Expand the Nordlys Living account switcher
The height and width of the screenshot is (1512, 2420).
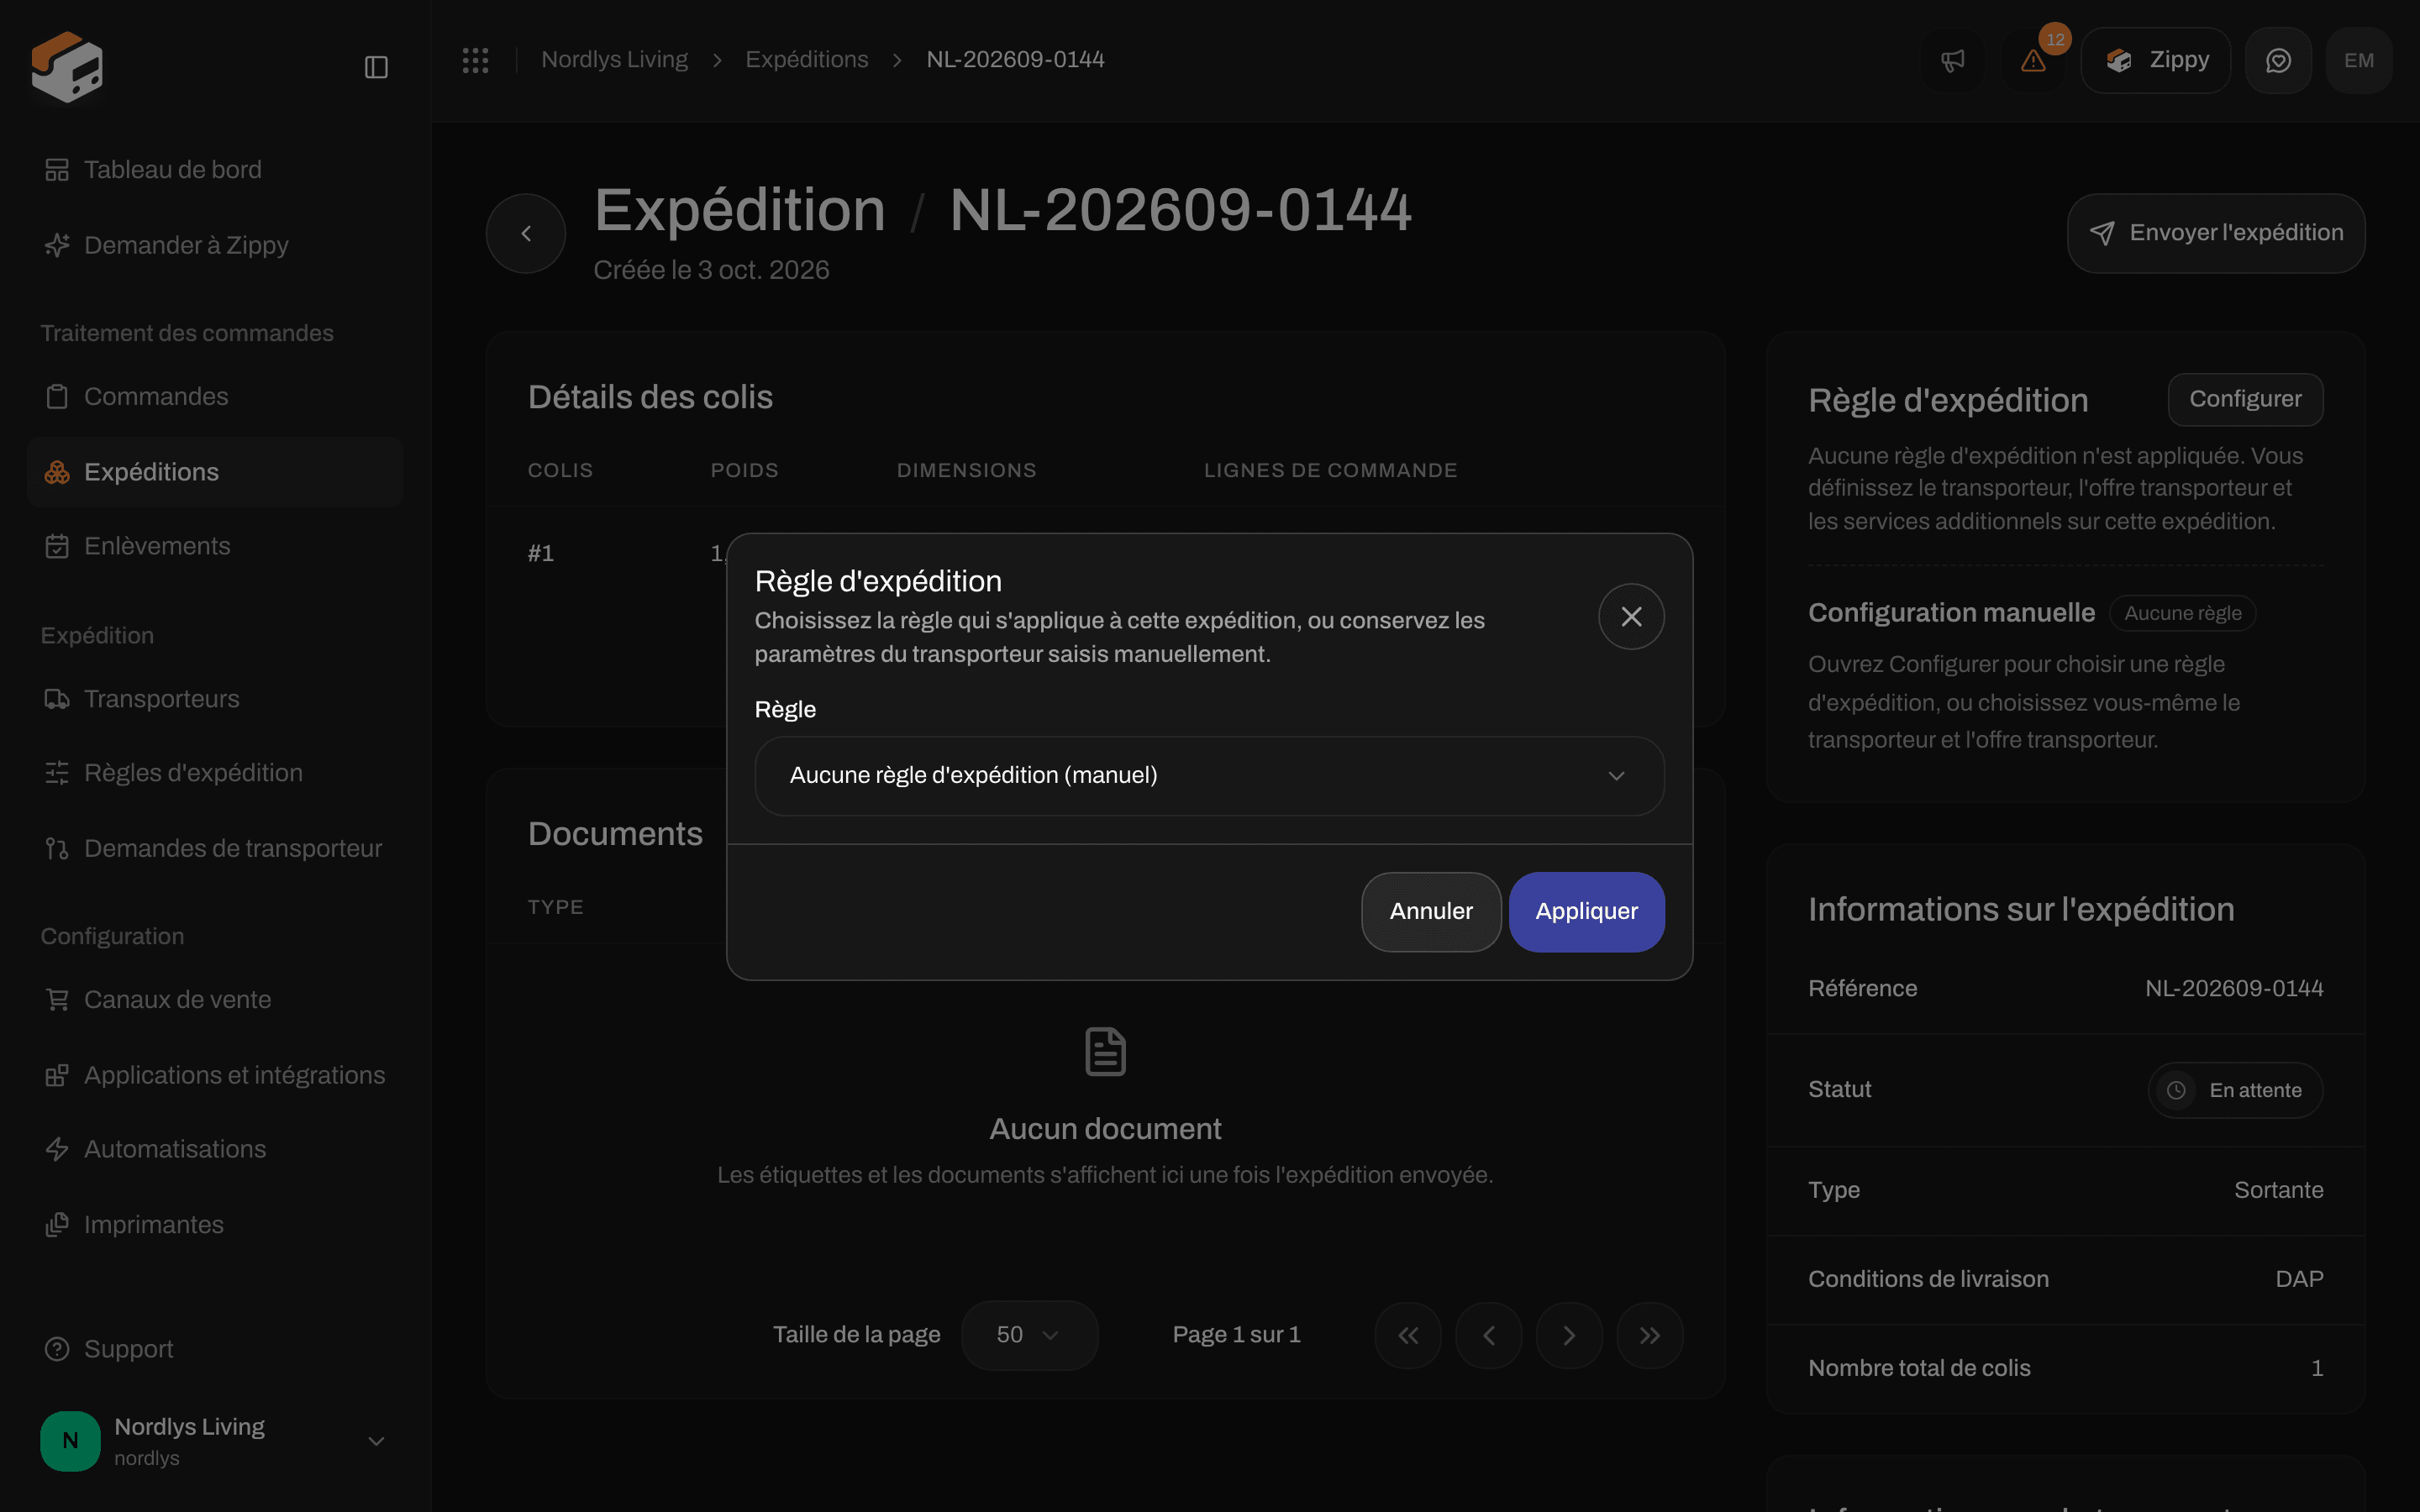pos(215,1441)
